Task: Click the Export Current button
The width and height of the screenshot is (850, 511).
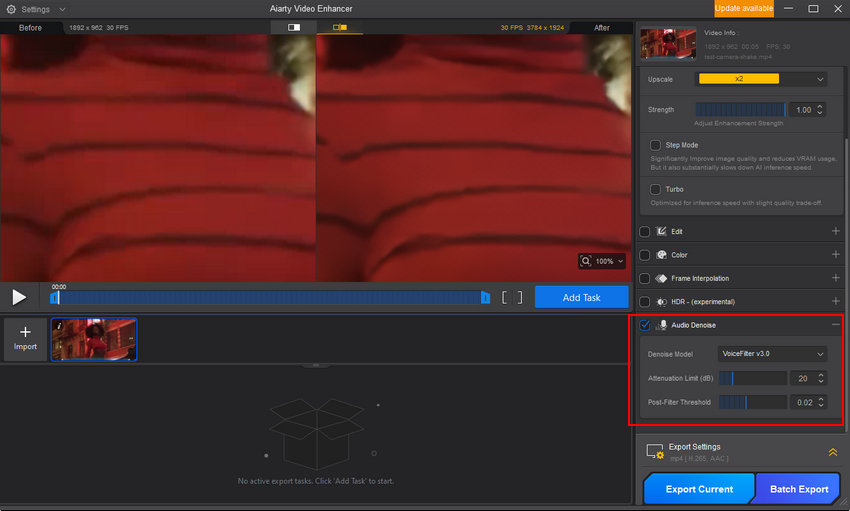Action: point(699,489)
